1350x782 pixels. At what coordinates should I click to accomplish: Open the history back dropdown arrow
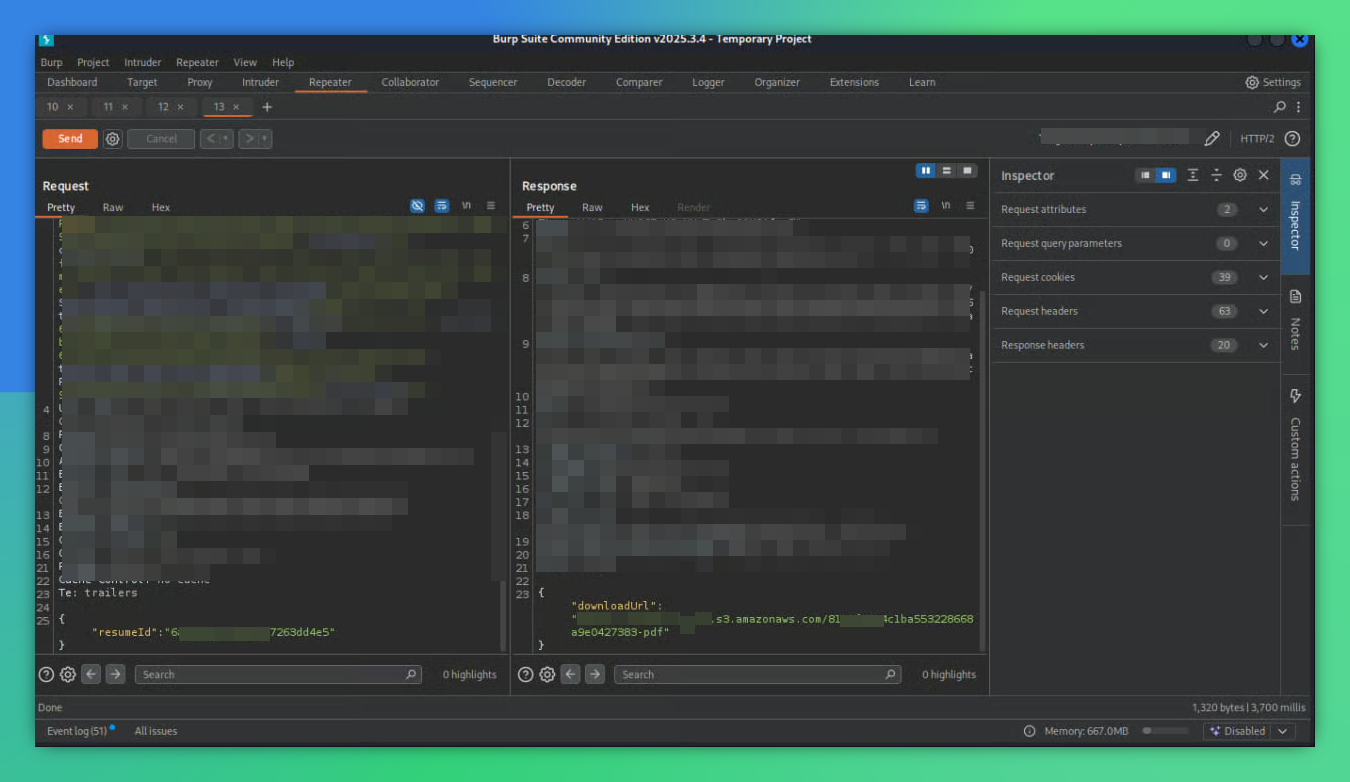click(x=227, y=139)
